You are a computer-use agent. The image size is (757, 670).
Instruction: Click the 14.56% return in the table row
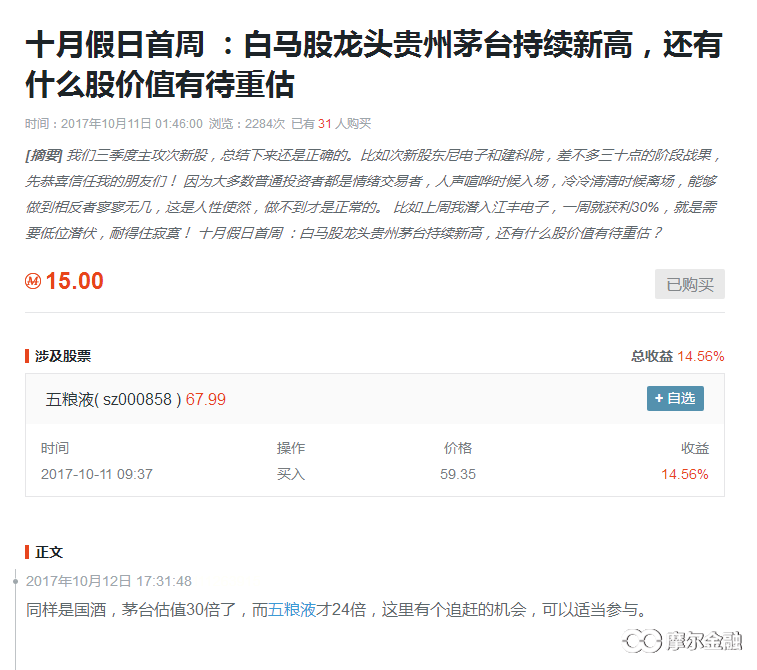[685, 474]
